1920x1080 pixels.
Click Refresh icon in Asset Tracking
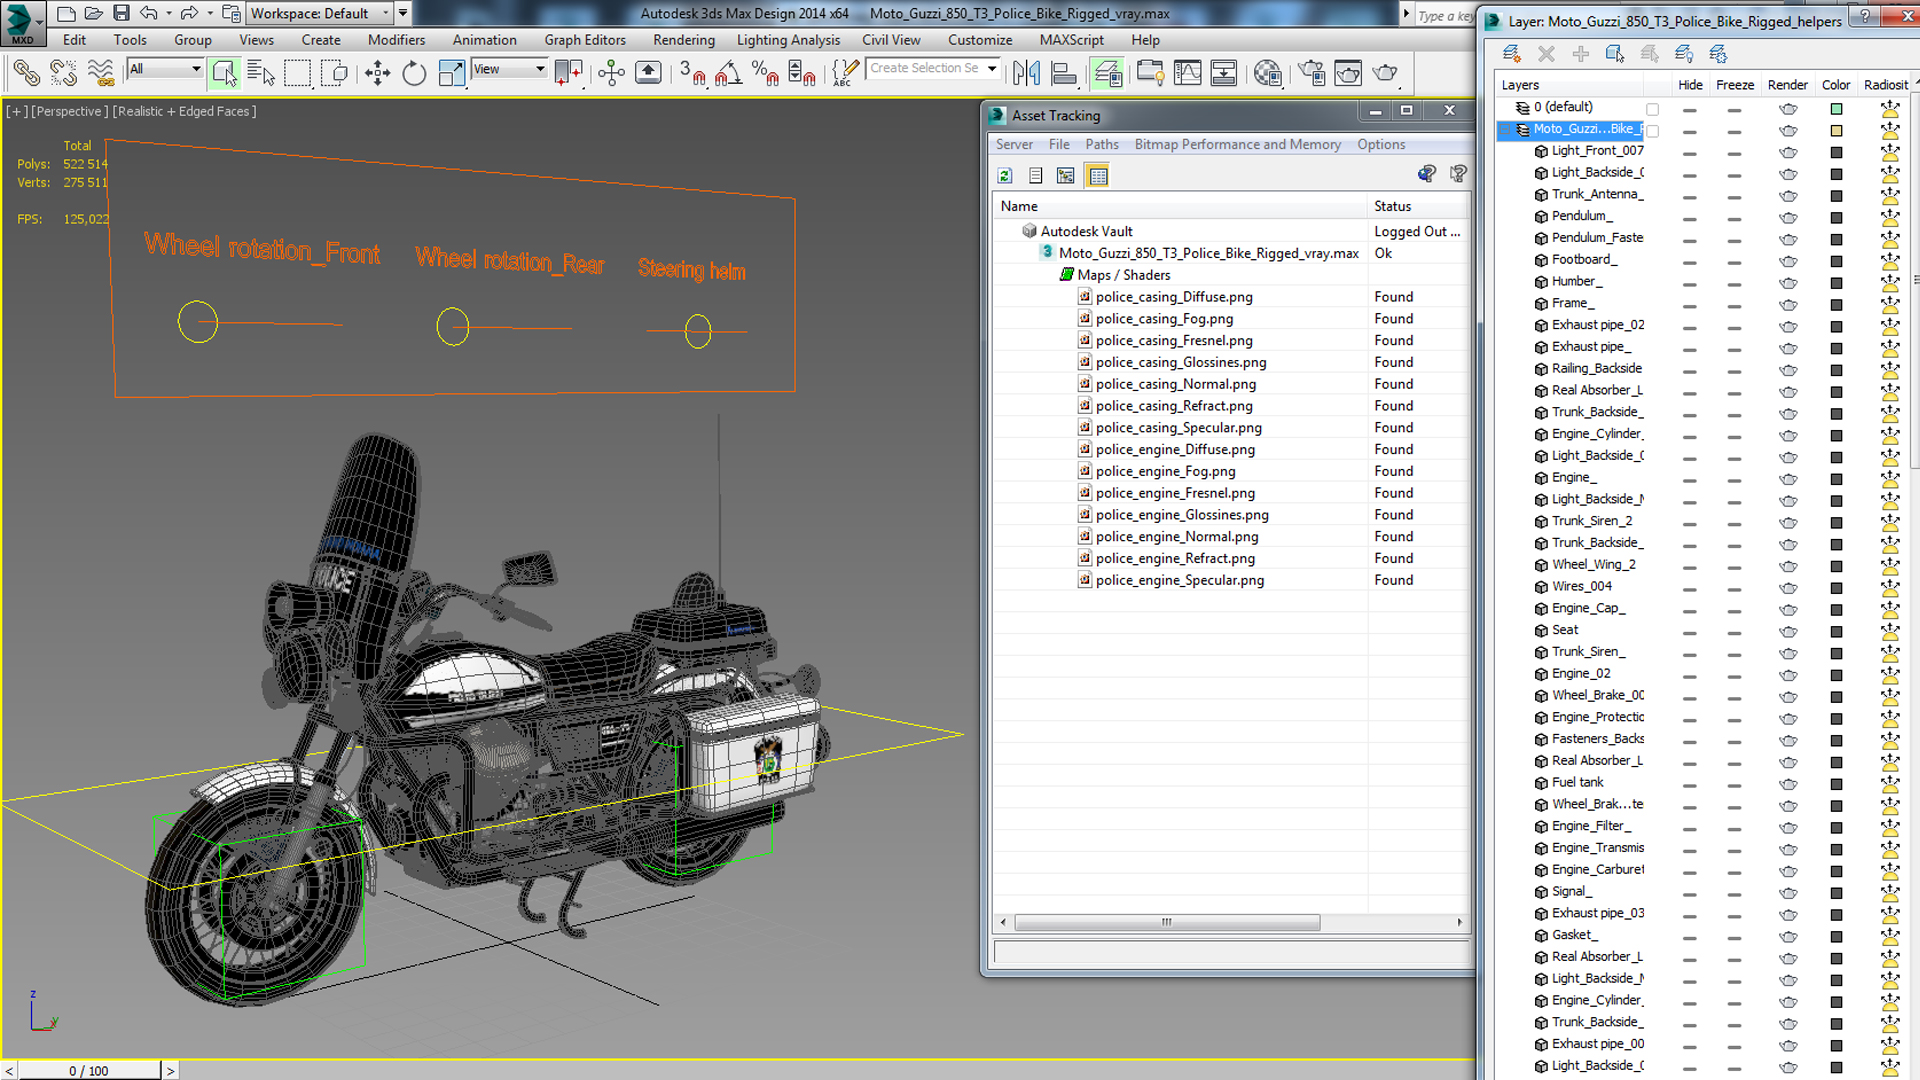tap(1005, 176)
